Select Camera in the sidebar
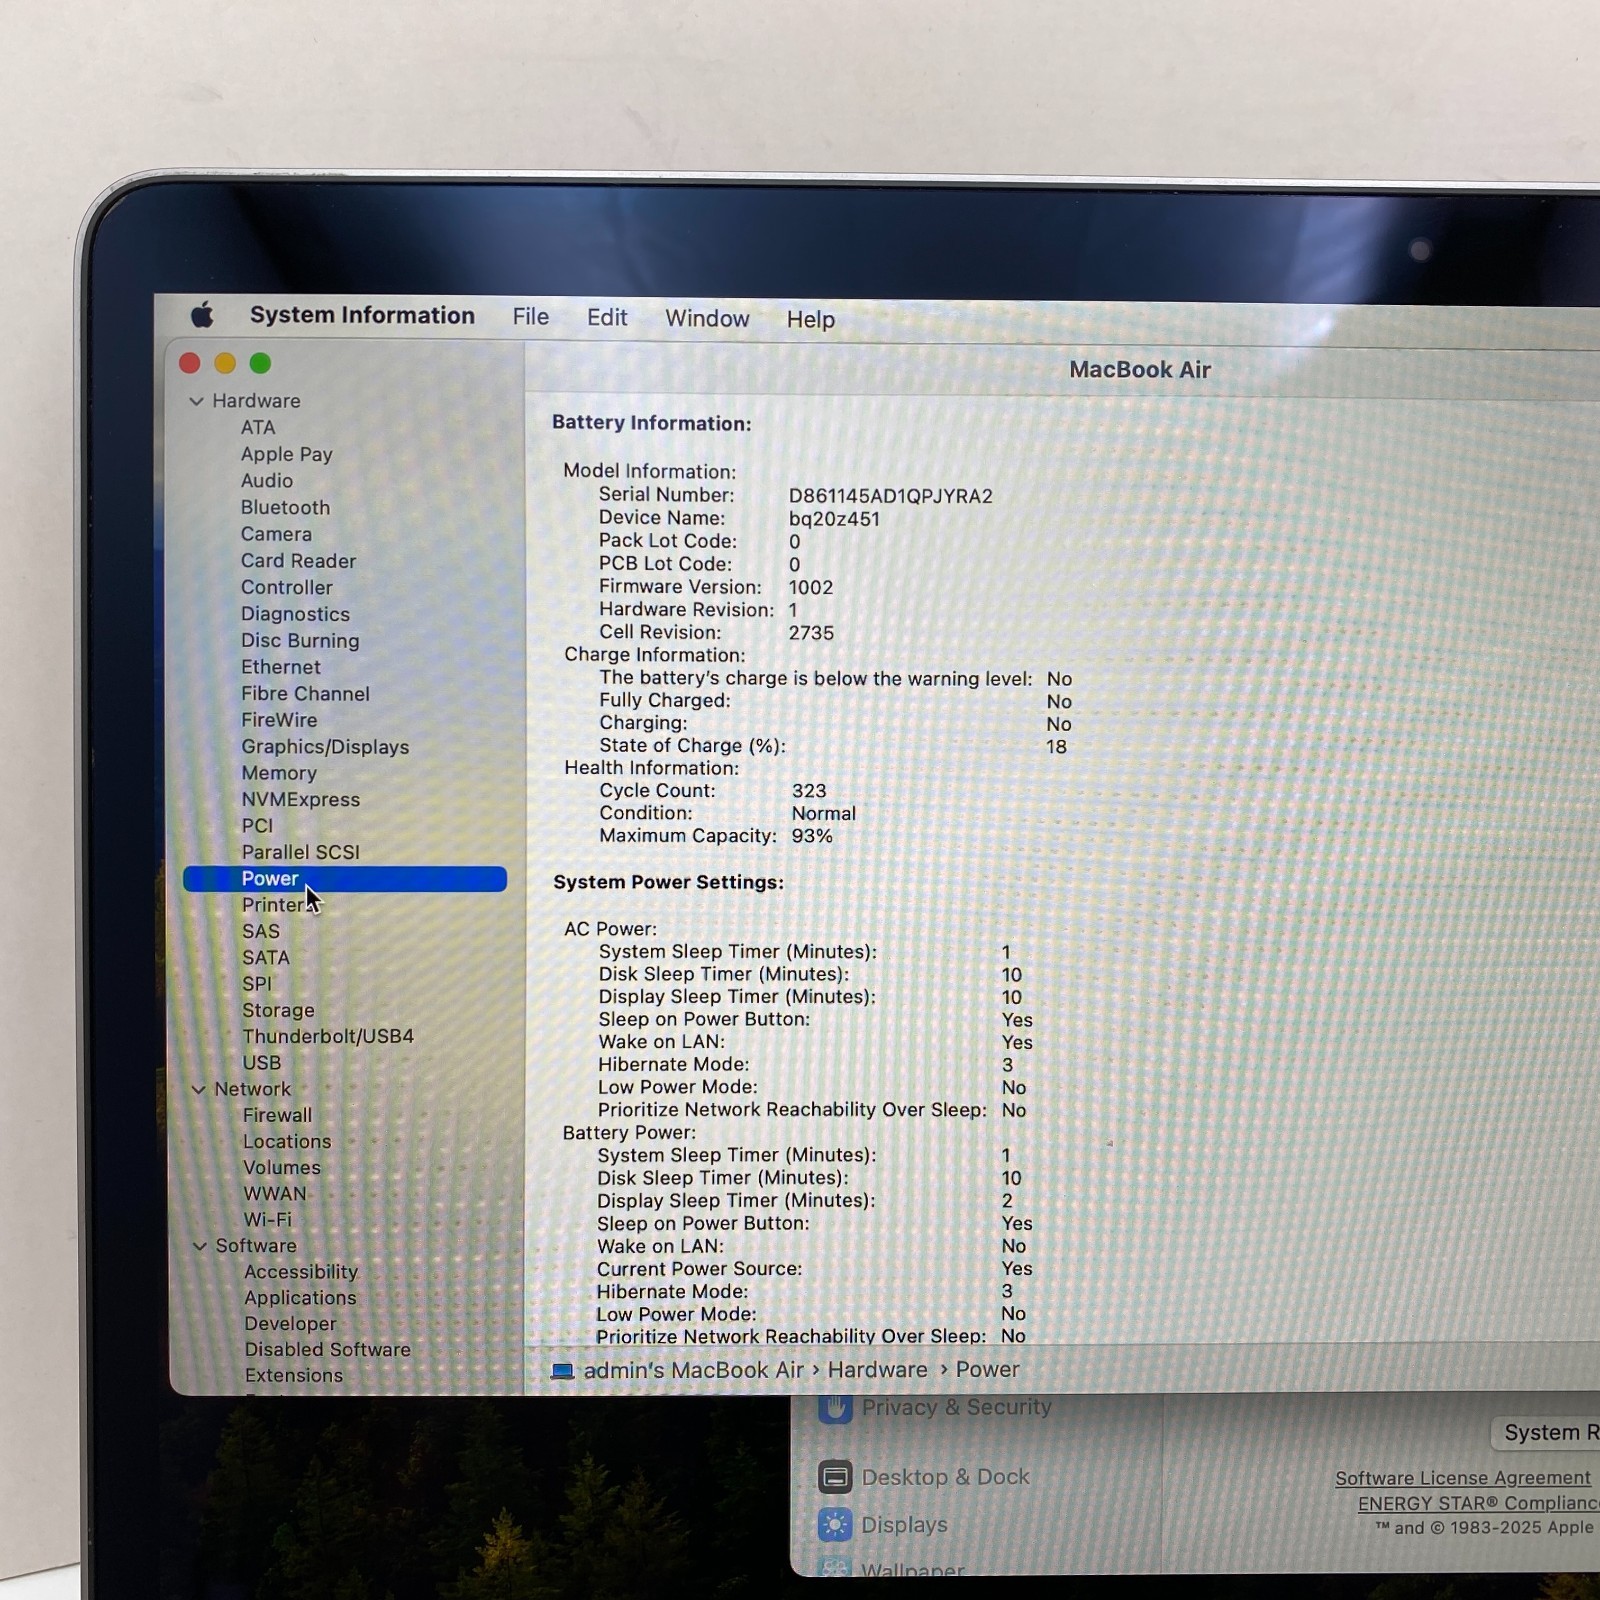1600x1600 pixels. (276, 534)
